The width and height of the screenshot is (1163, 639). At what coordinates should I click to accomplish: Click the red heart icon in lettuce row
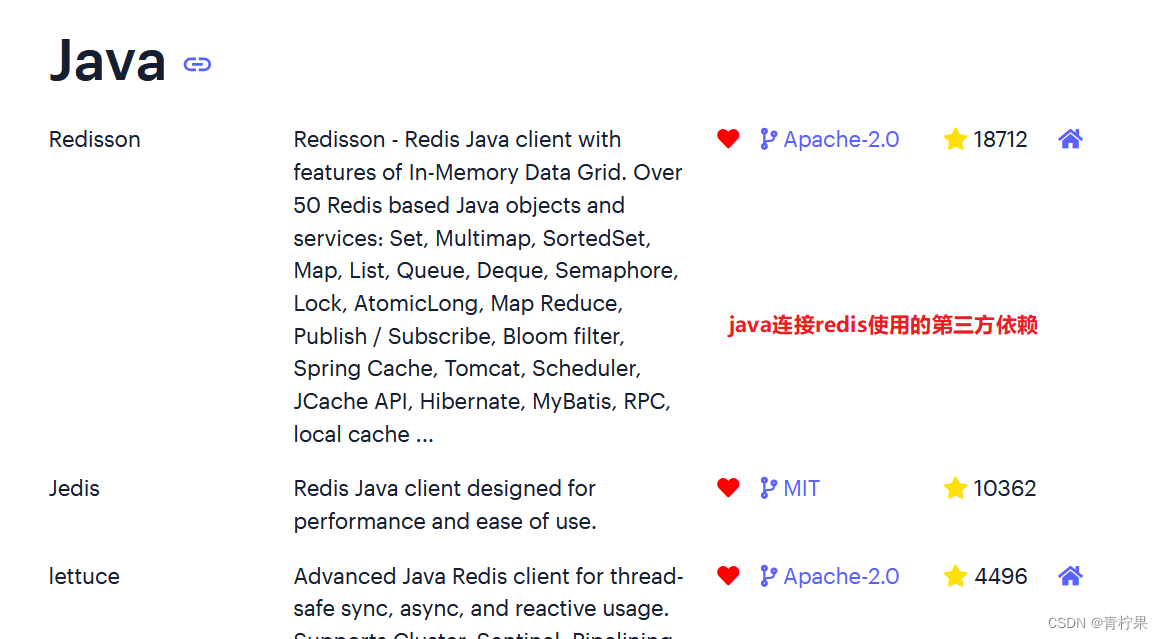(x=728, y=576)
